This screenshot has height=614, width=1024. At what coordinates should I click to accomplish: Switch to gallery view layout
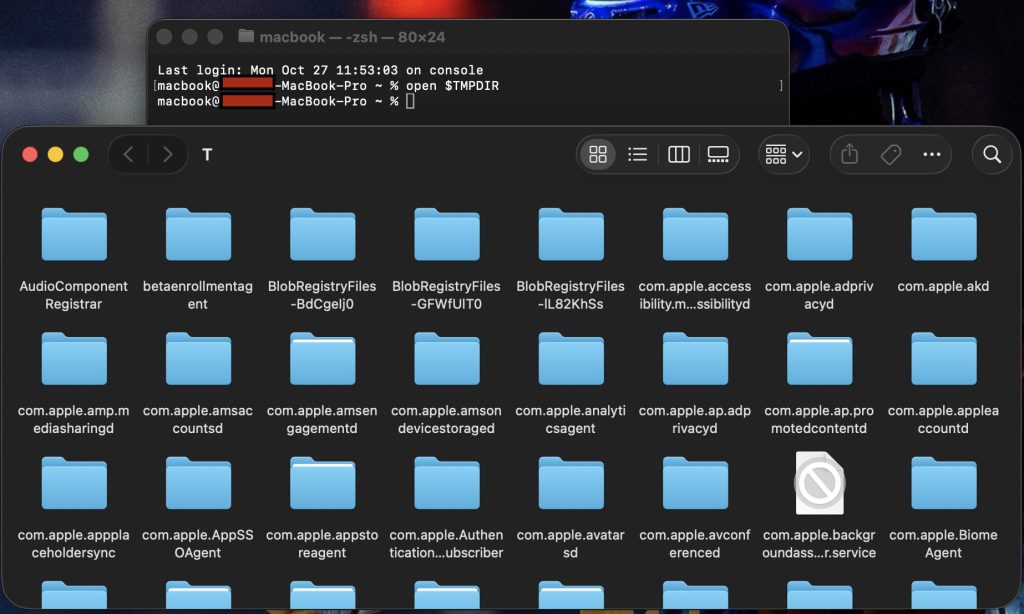[718, 154]
